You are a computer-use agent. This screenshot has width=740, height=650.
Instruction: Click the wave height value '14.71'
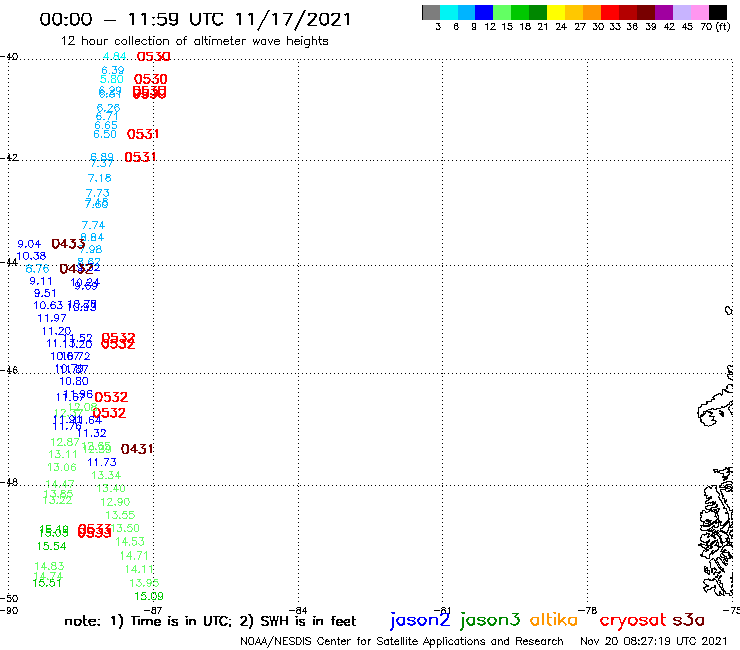coord(134,556)
